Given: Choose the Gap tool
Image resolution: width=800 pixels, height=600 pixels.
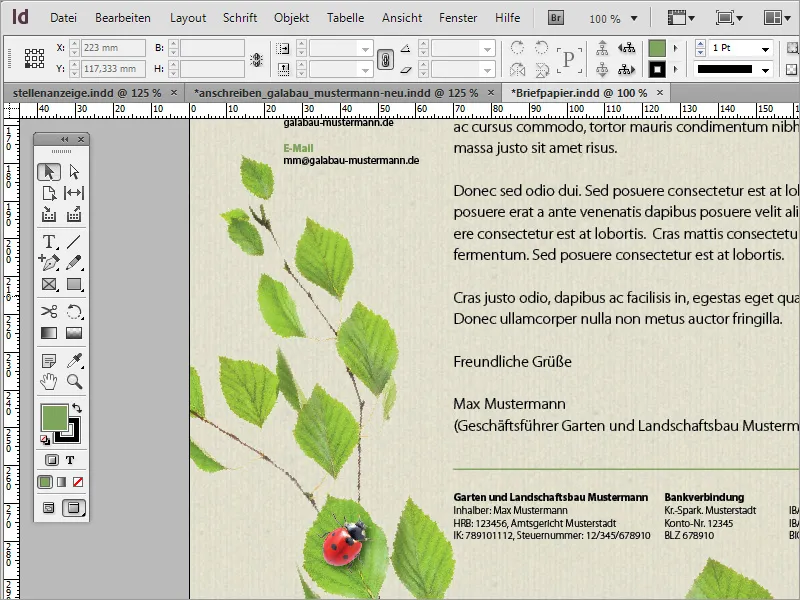Looking at the screenshot, I should [74, 193].
